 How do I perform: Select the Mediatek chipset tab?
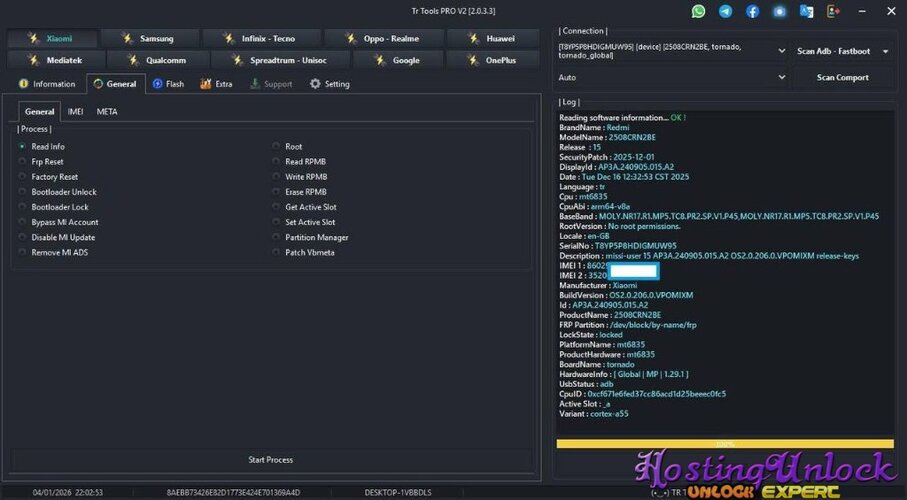click(x=56, y=60)
